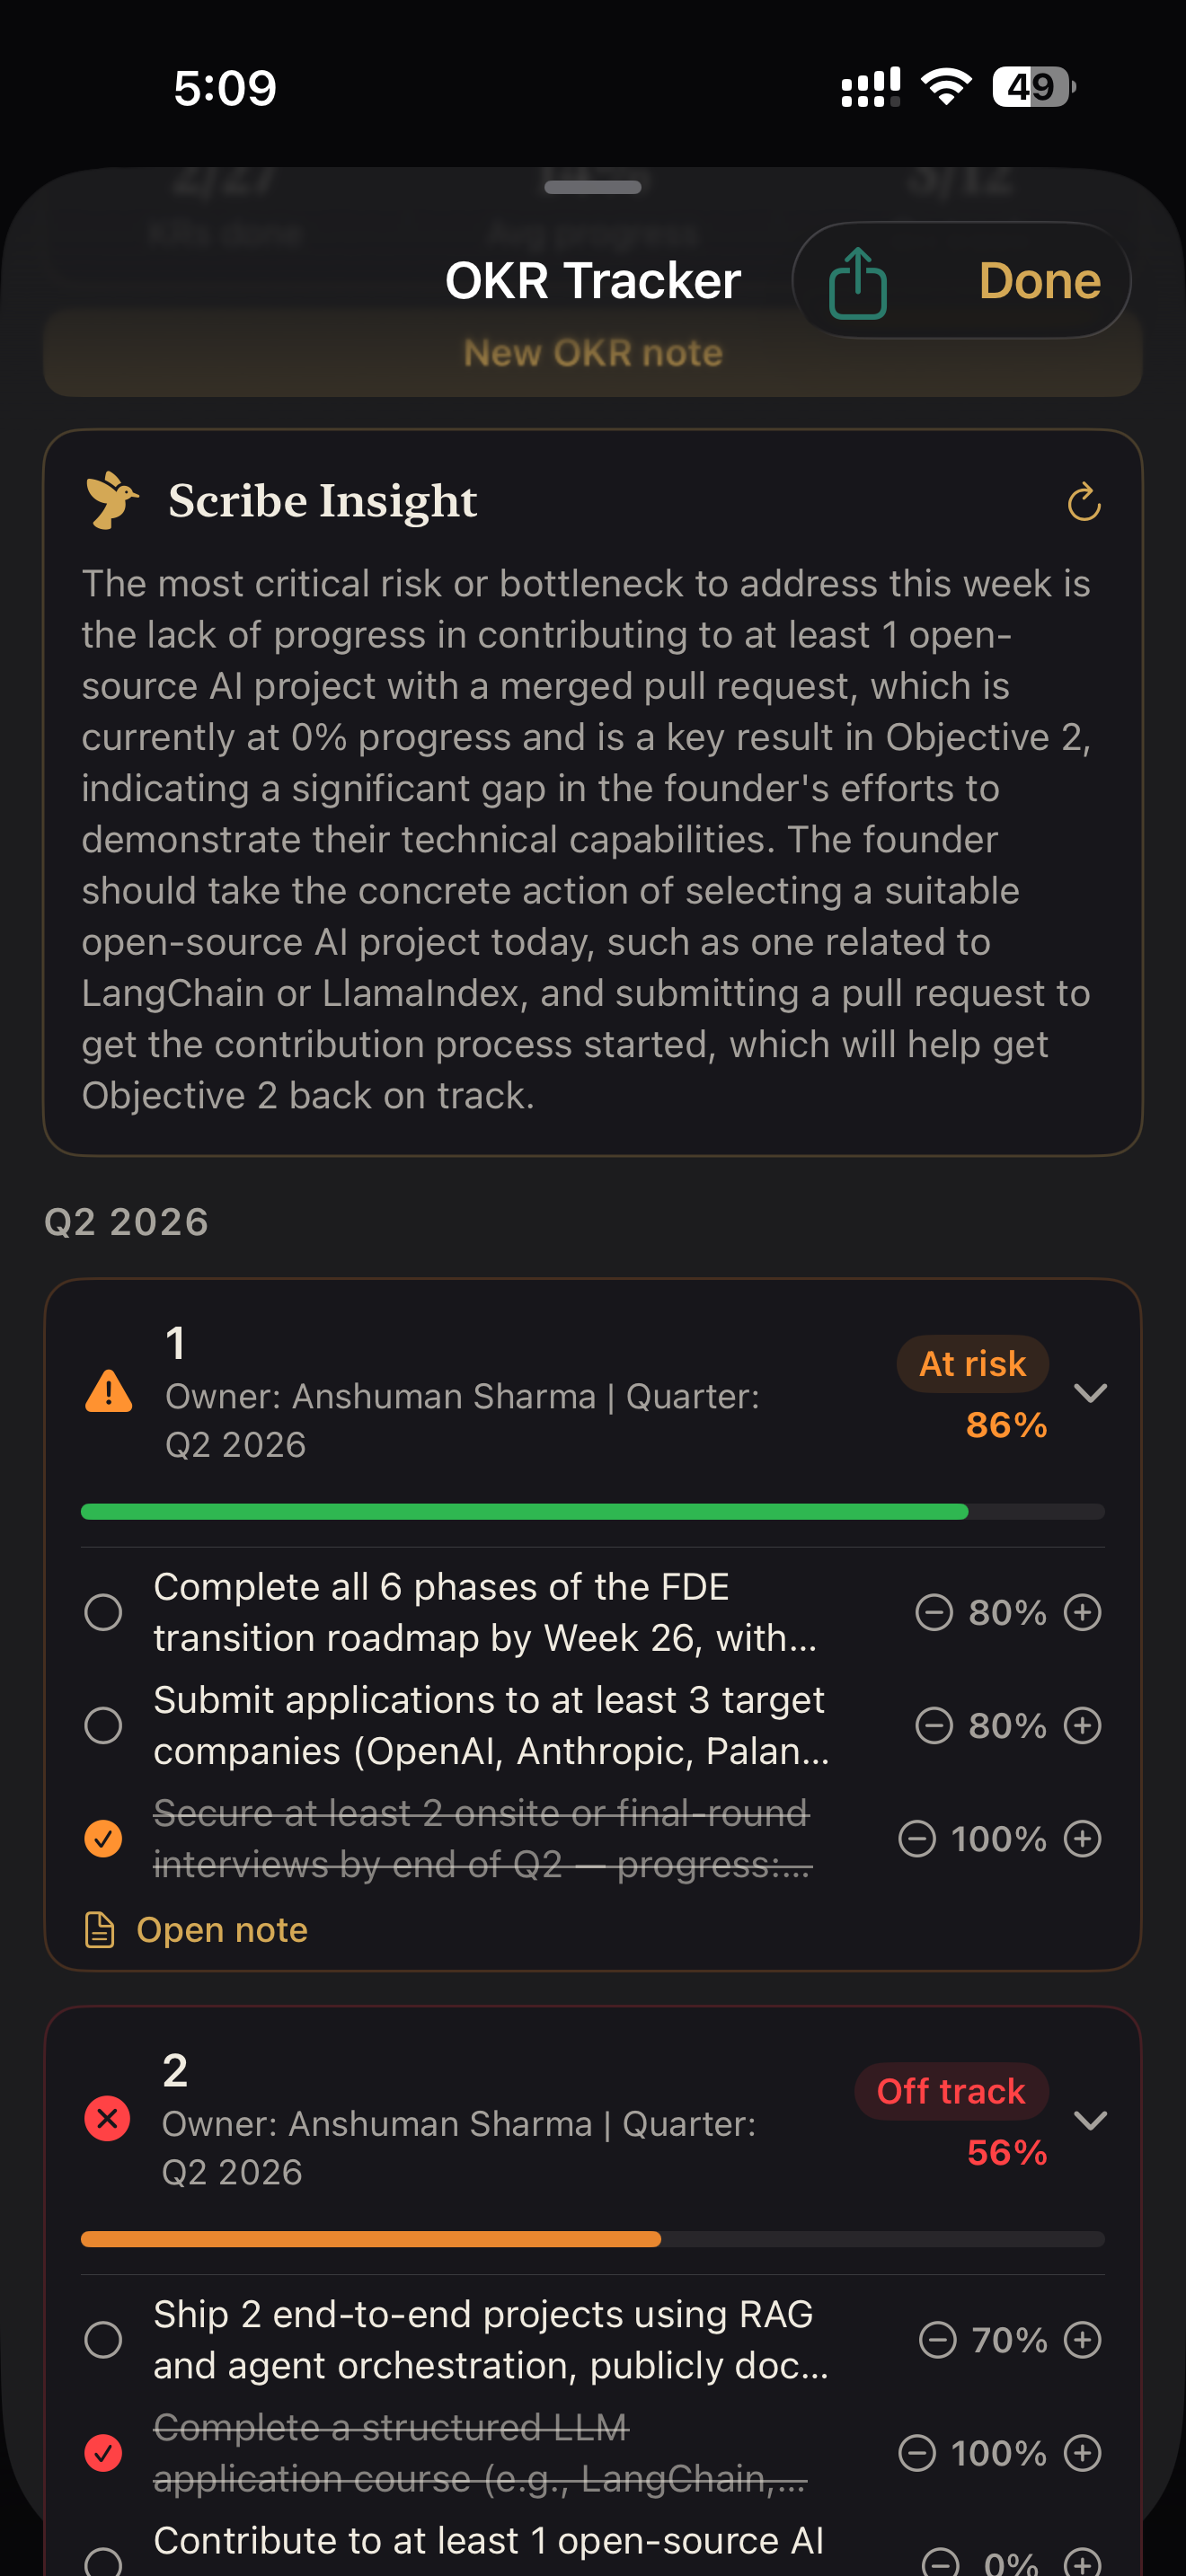
Task: Tap the red X status icon on Objective 2
Action: tap(108, 2118)
